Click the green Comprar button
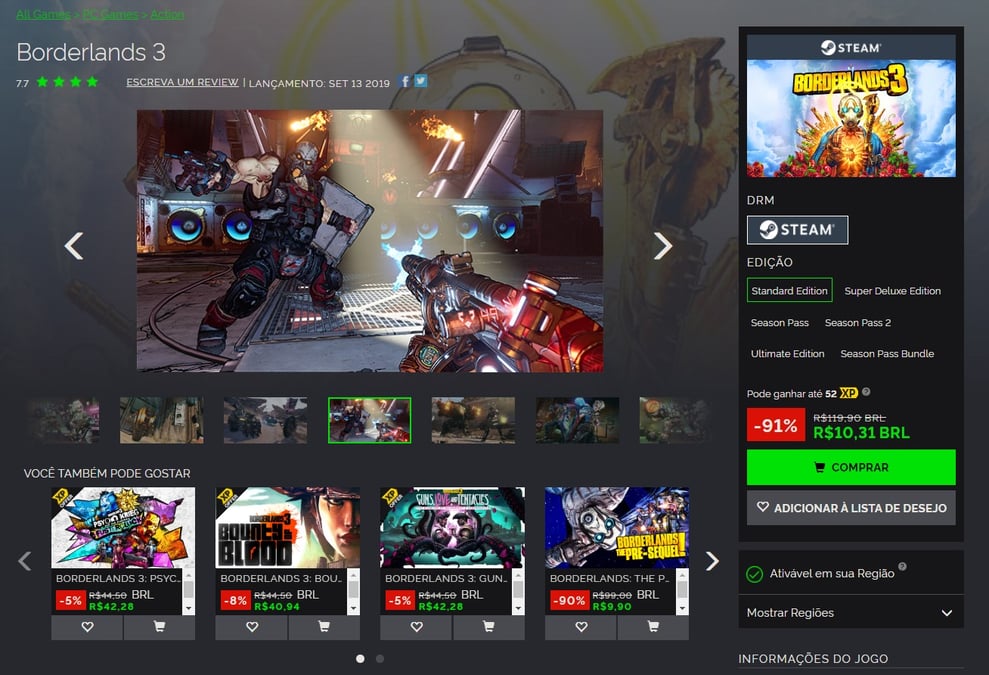The height and width of the screenshot is (675, 989). [x=851, y=467]
